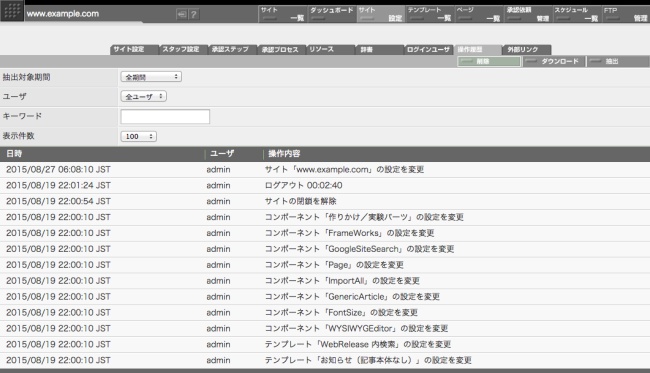This screenshot has height=373, width=650.
Task: Click the 抽出 button
Action: tap(618, 61)
